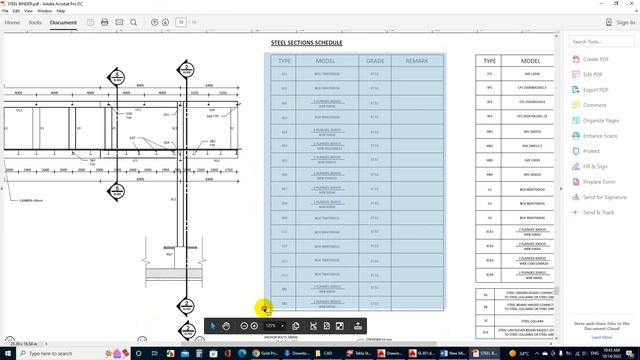The height and width of the screenshot is (360, 640).
Task: Click the Sign In button
Action: coord(621,22)
